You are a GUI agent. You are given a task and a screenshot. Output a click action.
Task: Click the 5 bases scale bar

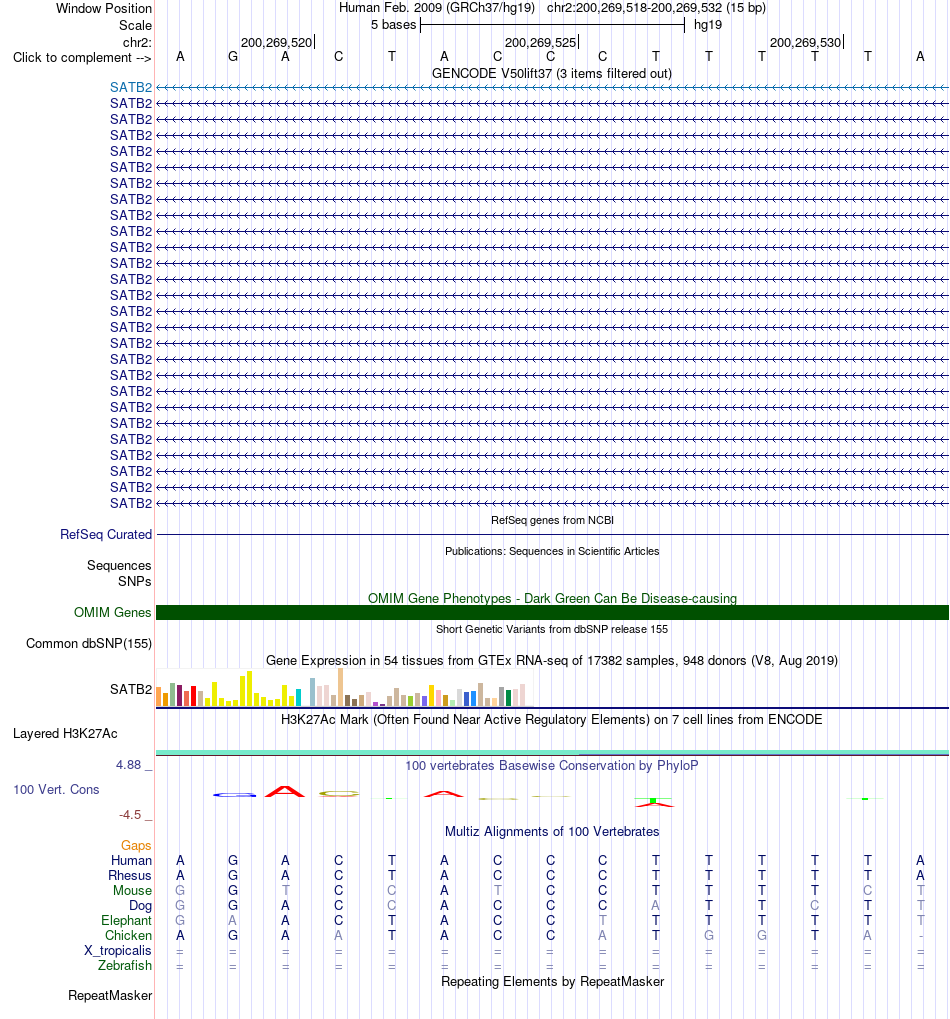point(552,25)
